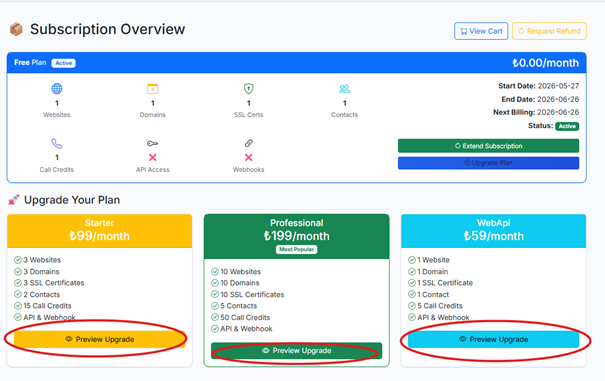
Task: Click the ₺0.00/month price text
Action: click(546, 63)
